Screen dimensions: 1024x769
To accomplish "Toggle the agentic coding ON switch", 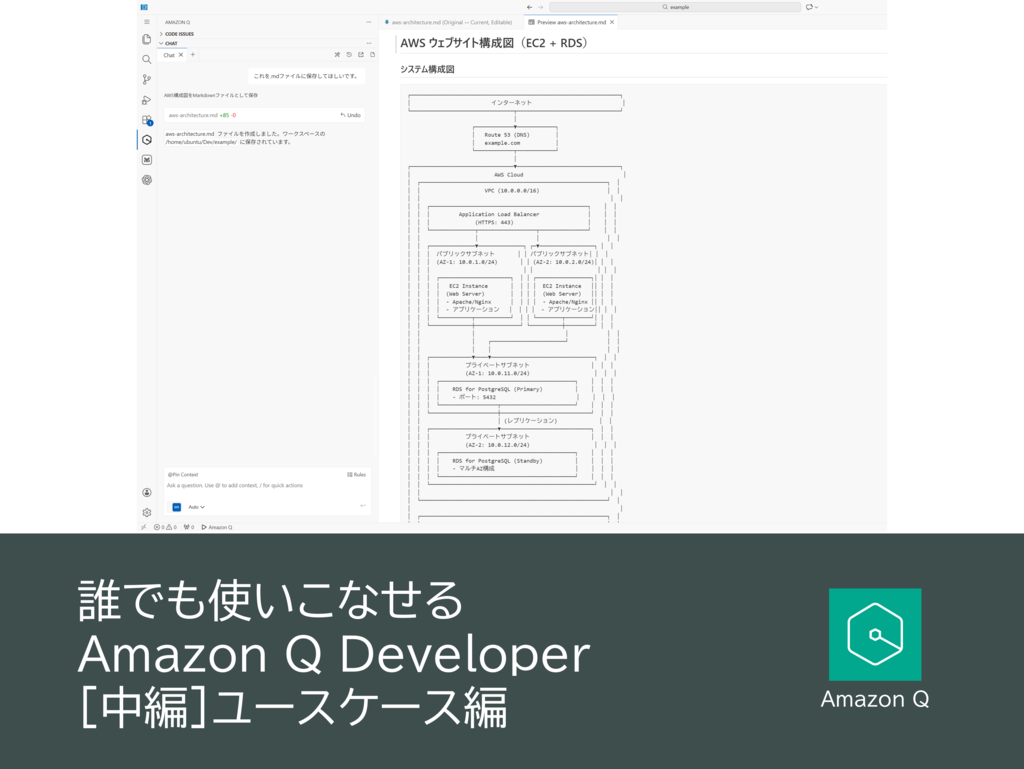I will click(177, 507).
